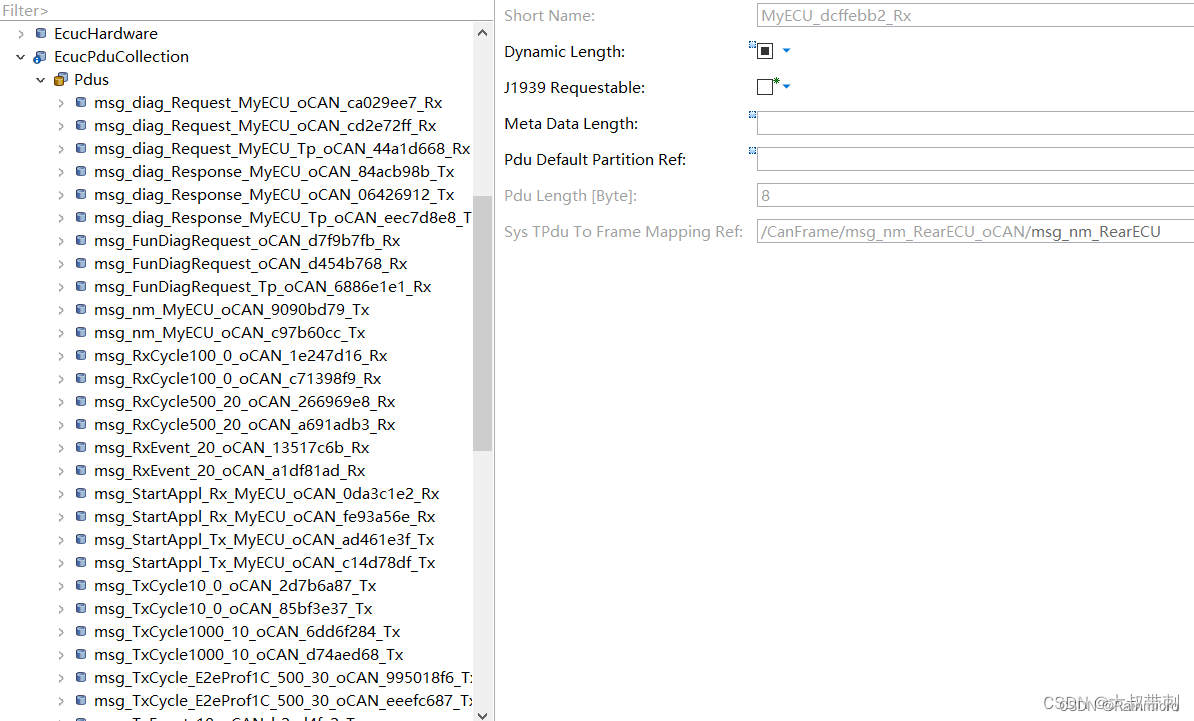Collapse the EcucPduCollection tree node

[21, 56]
